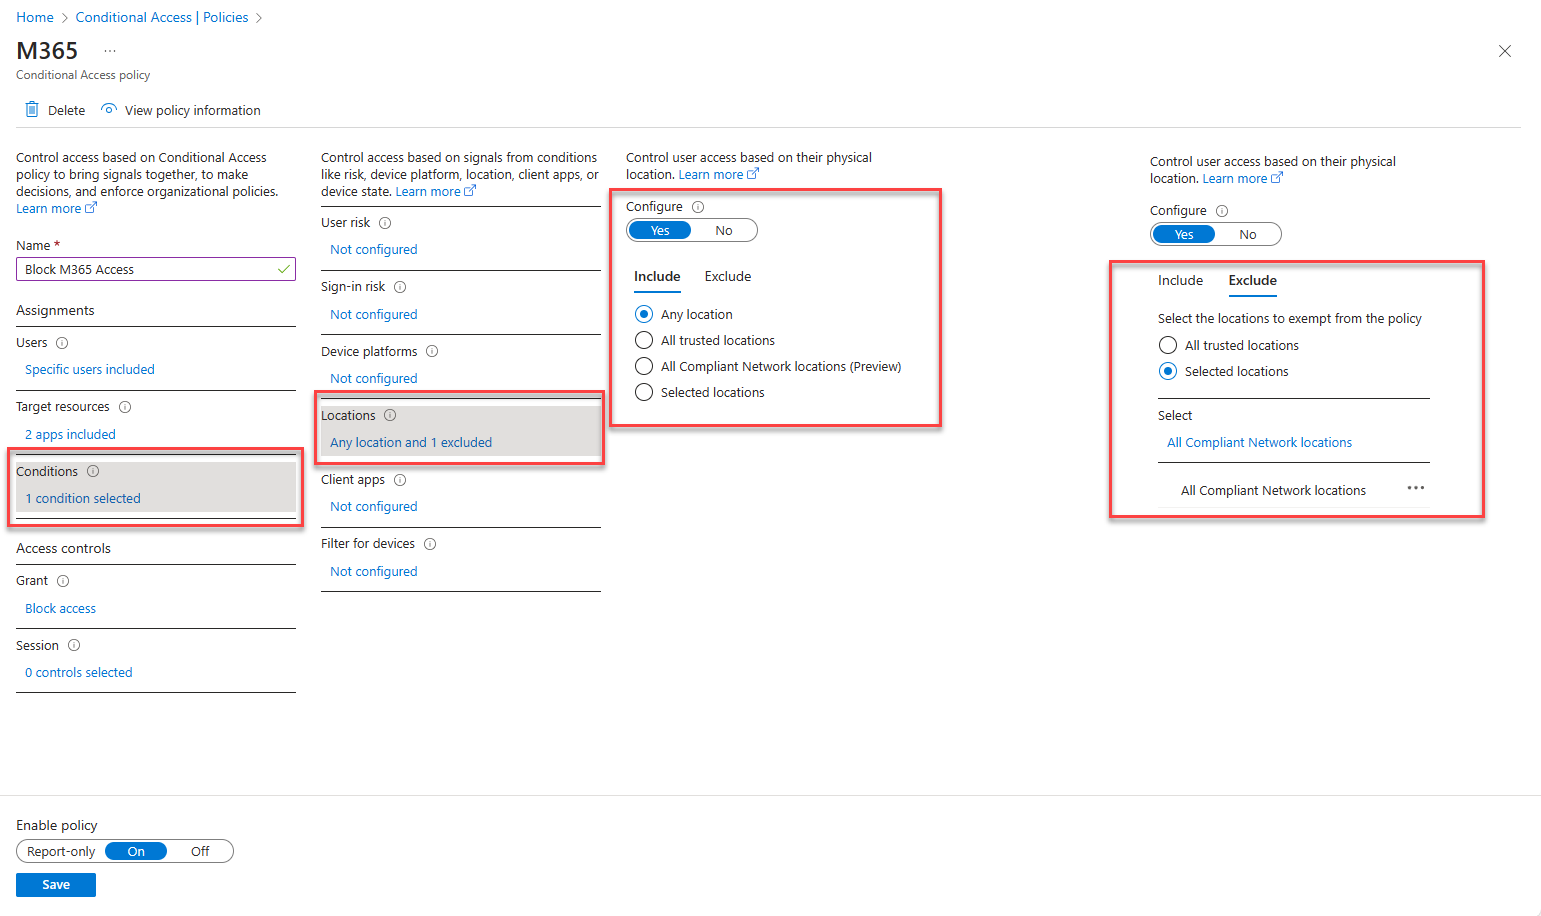Open 2 apps included link
Screen dimensions: 1541x916
click(70, 435)
